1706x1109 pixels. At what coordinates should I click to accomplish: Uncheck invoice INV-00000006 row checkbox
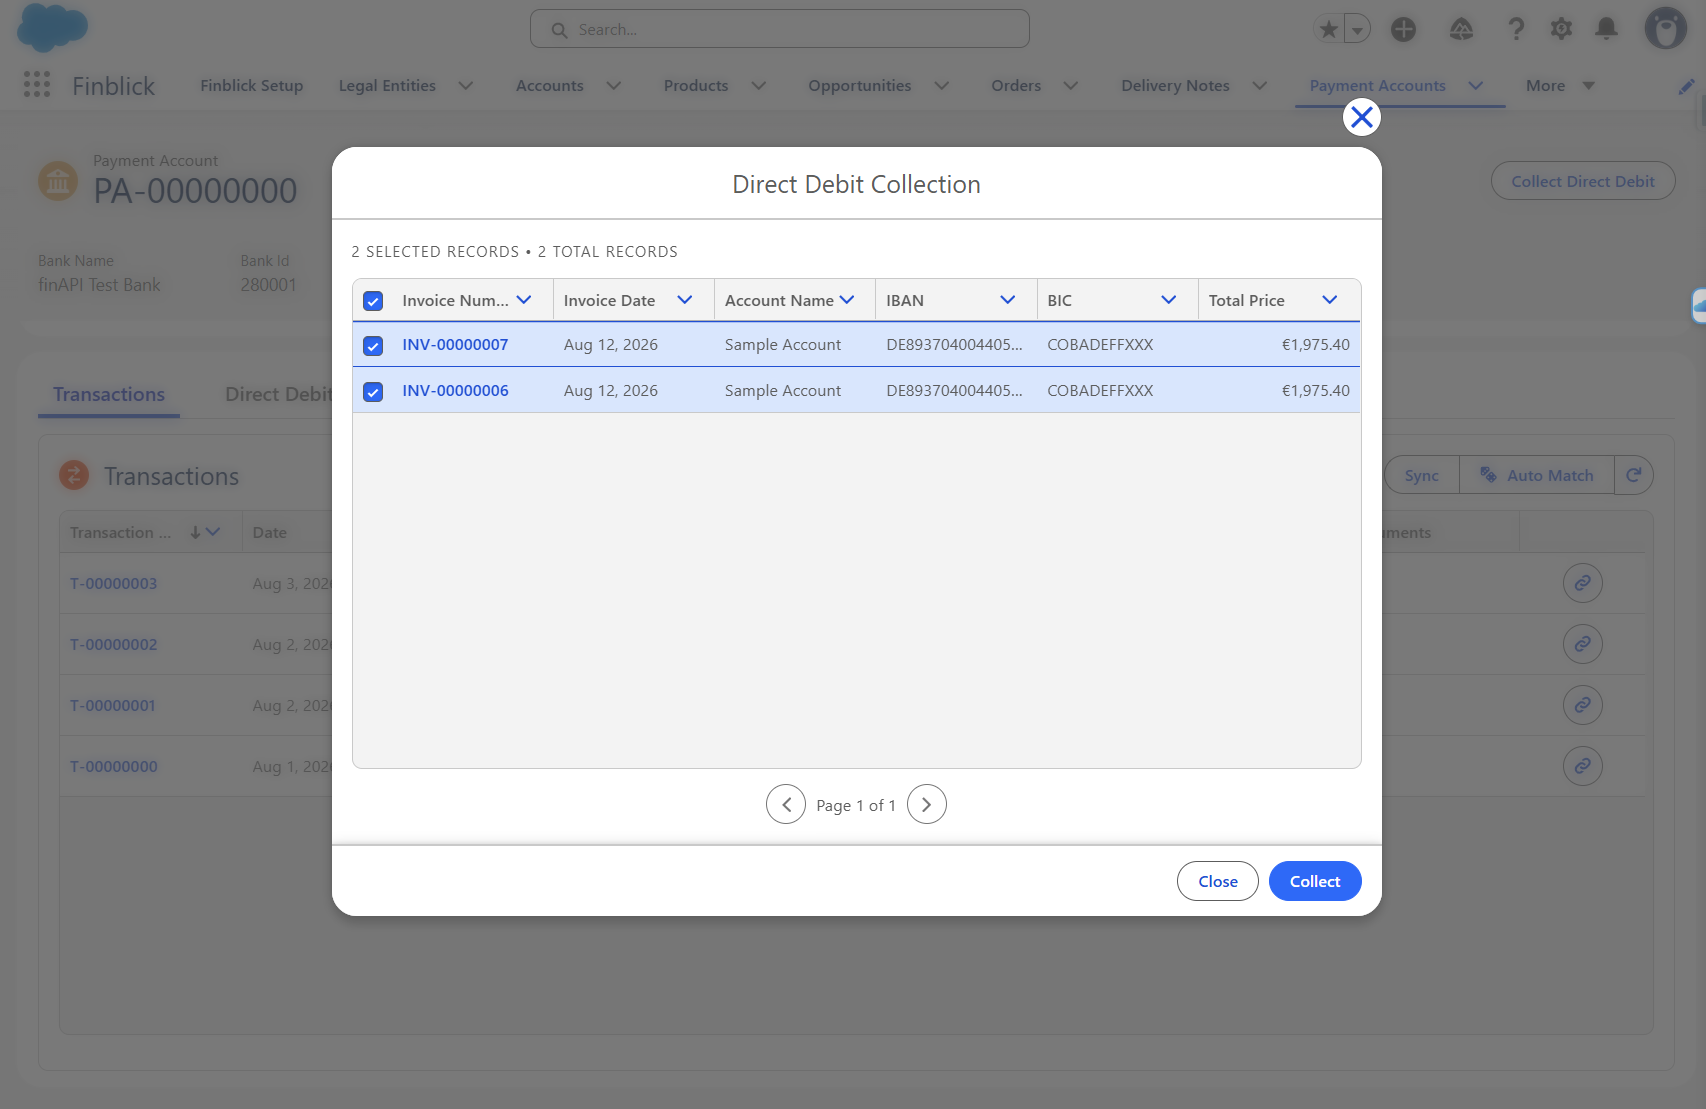pos(373,392)
